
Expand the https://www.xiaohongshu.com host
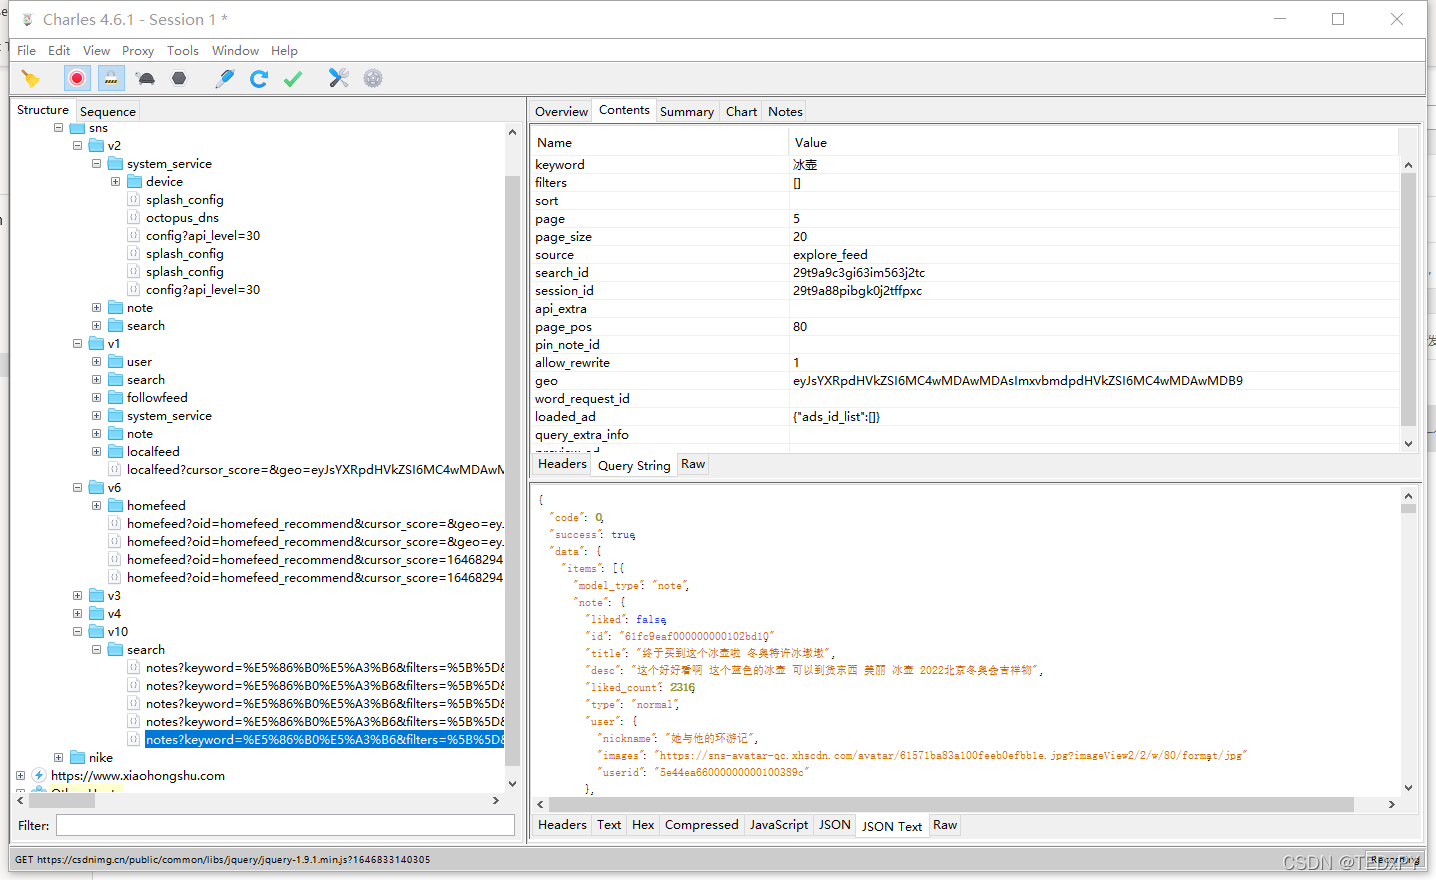[x=20, y=776]
